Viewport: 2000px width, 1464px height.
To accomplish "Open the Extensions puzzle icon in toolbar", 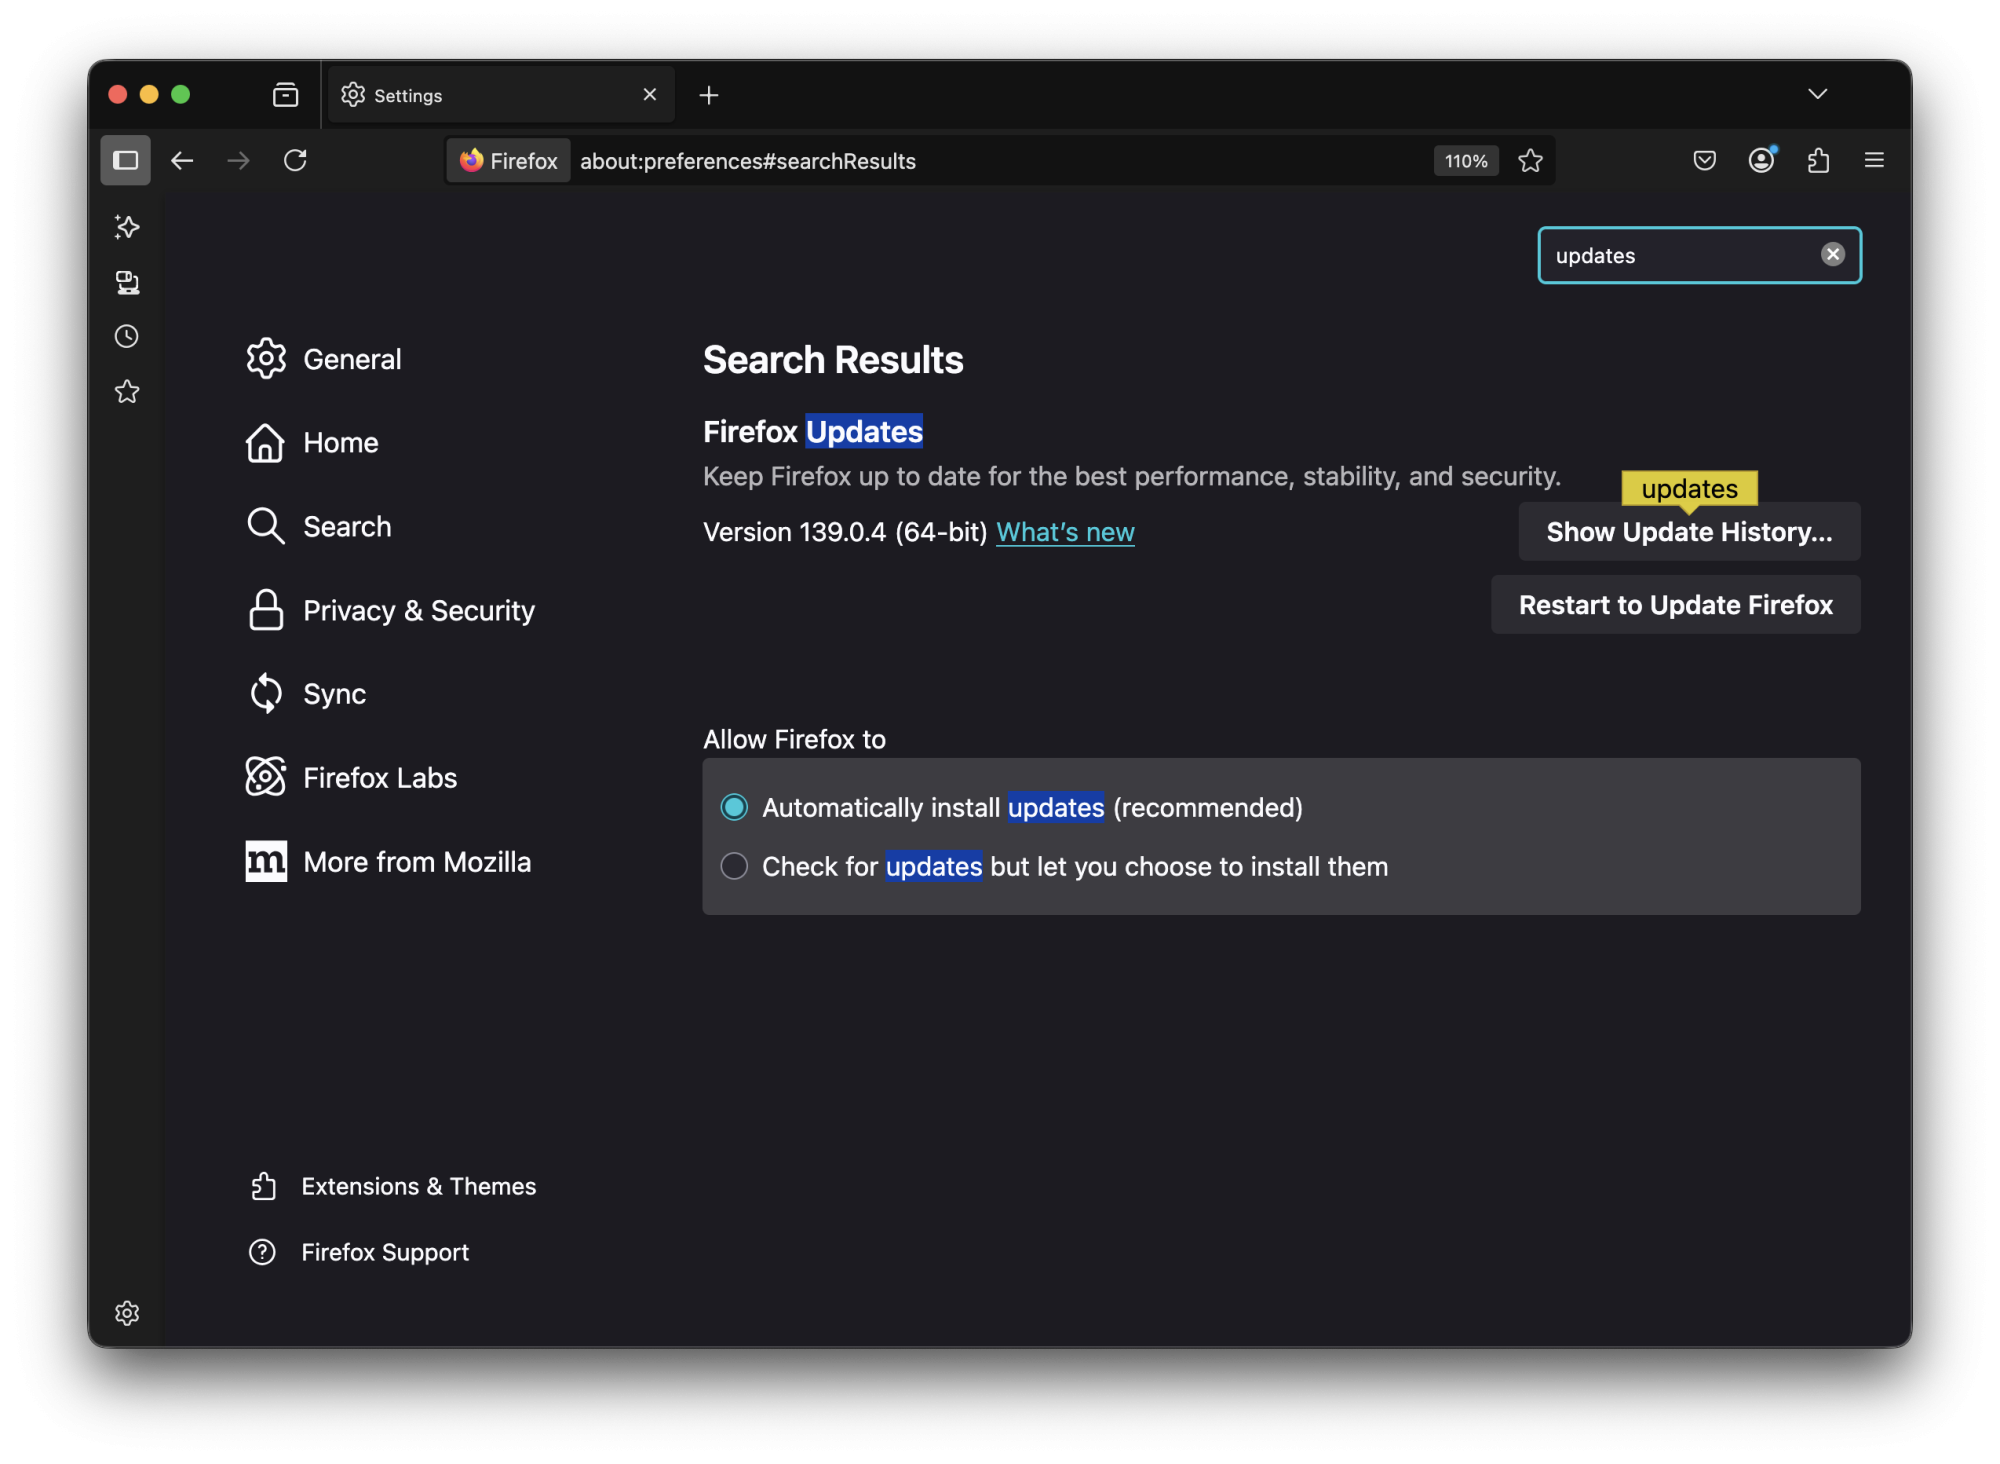I will tap(1819, 160).
